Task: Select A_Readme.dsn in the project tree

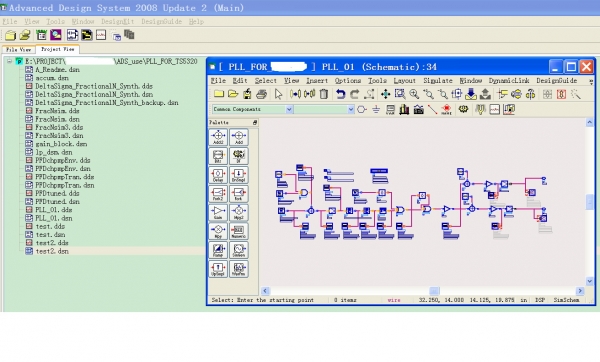Action: pos(57,70)
